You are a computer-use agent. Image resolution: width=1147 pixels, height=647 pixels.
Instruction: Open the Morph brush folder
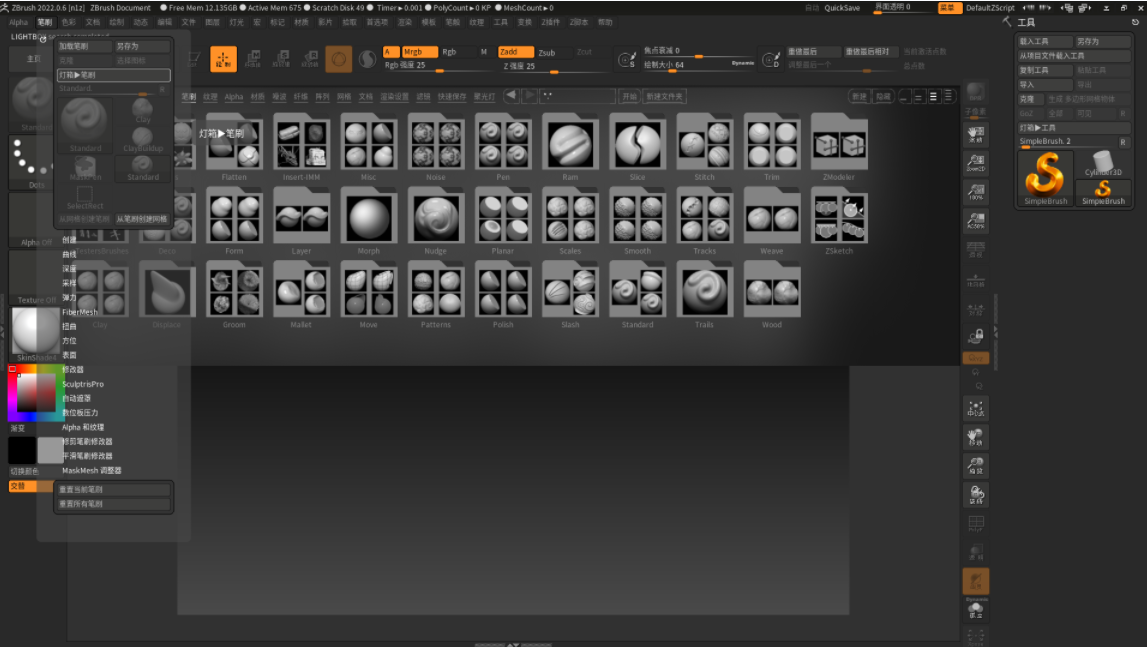[x=368, y=221]
